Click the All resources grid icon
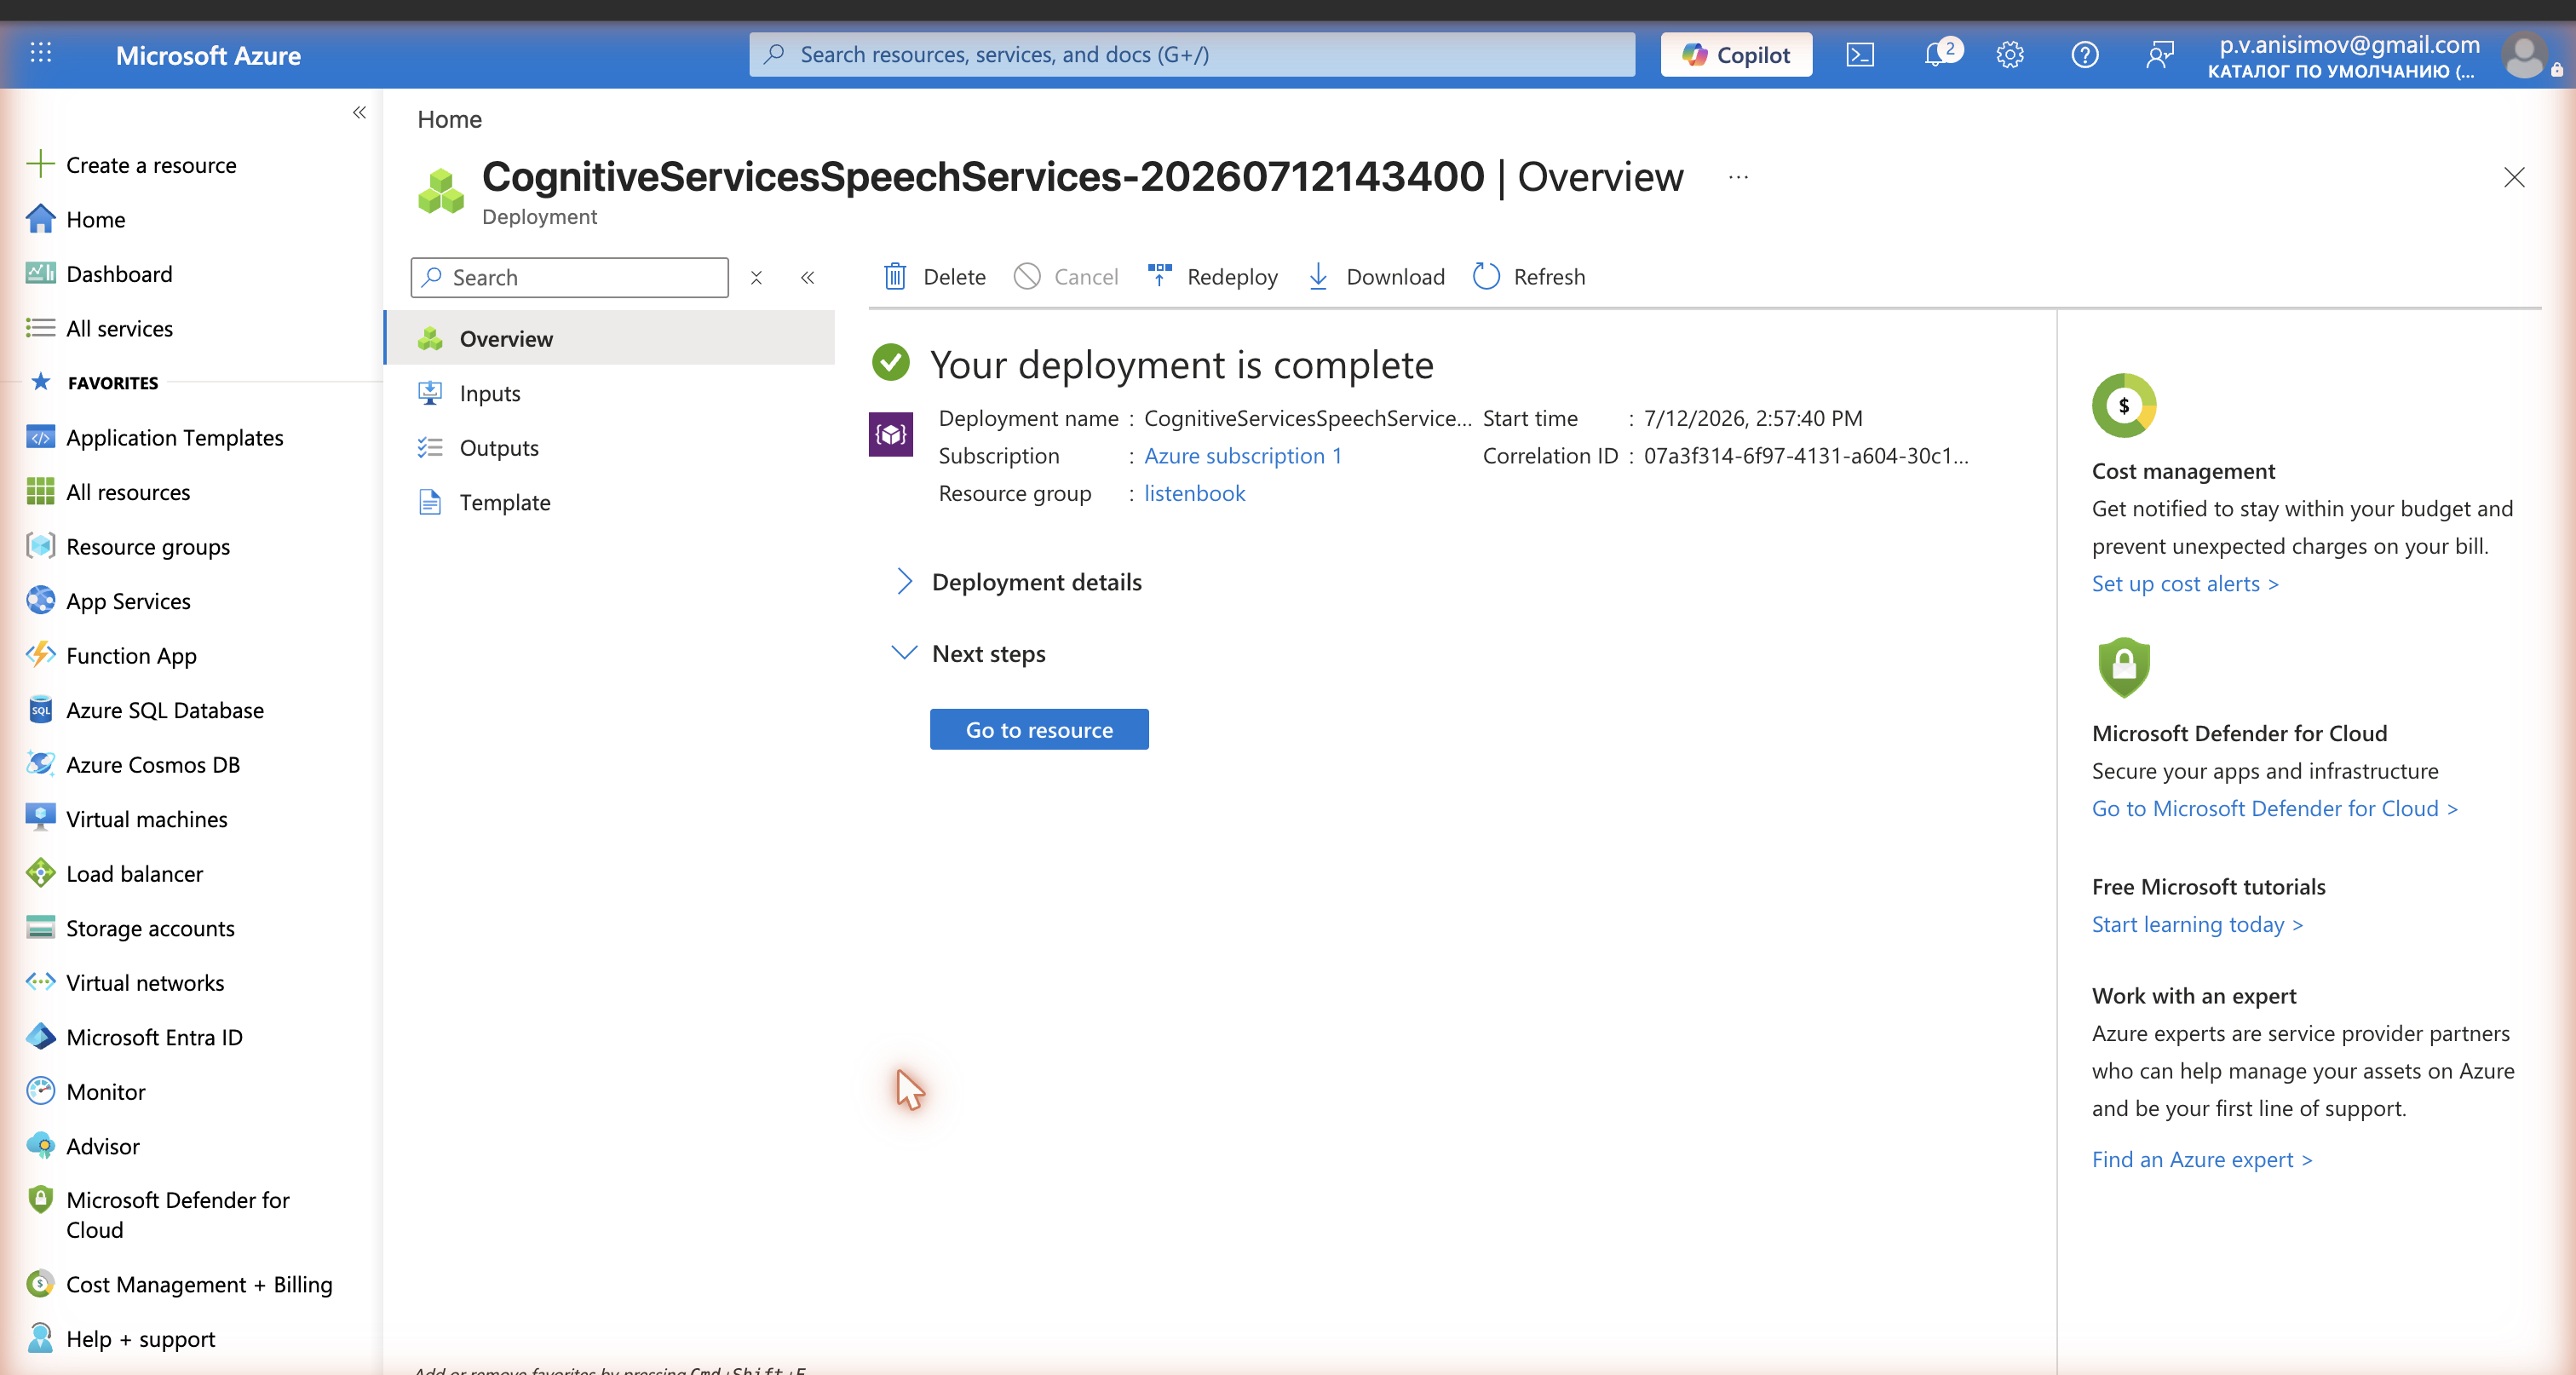 pyautogui.click(x=40, y=492)
